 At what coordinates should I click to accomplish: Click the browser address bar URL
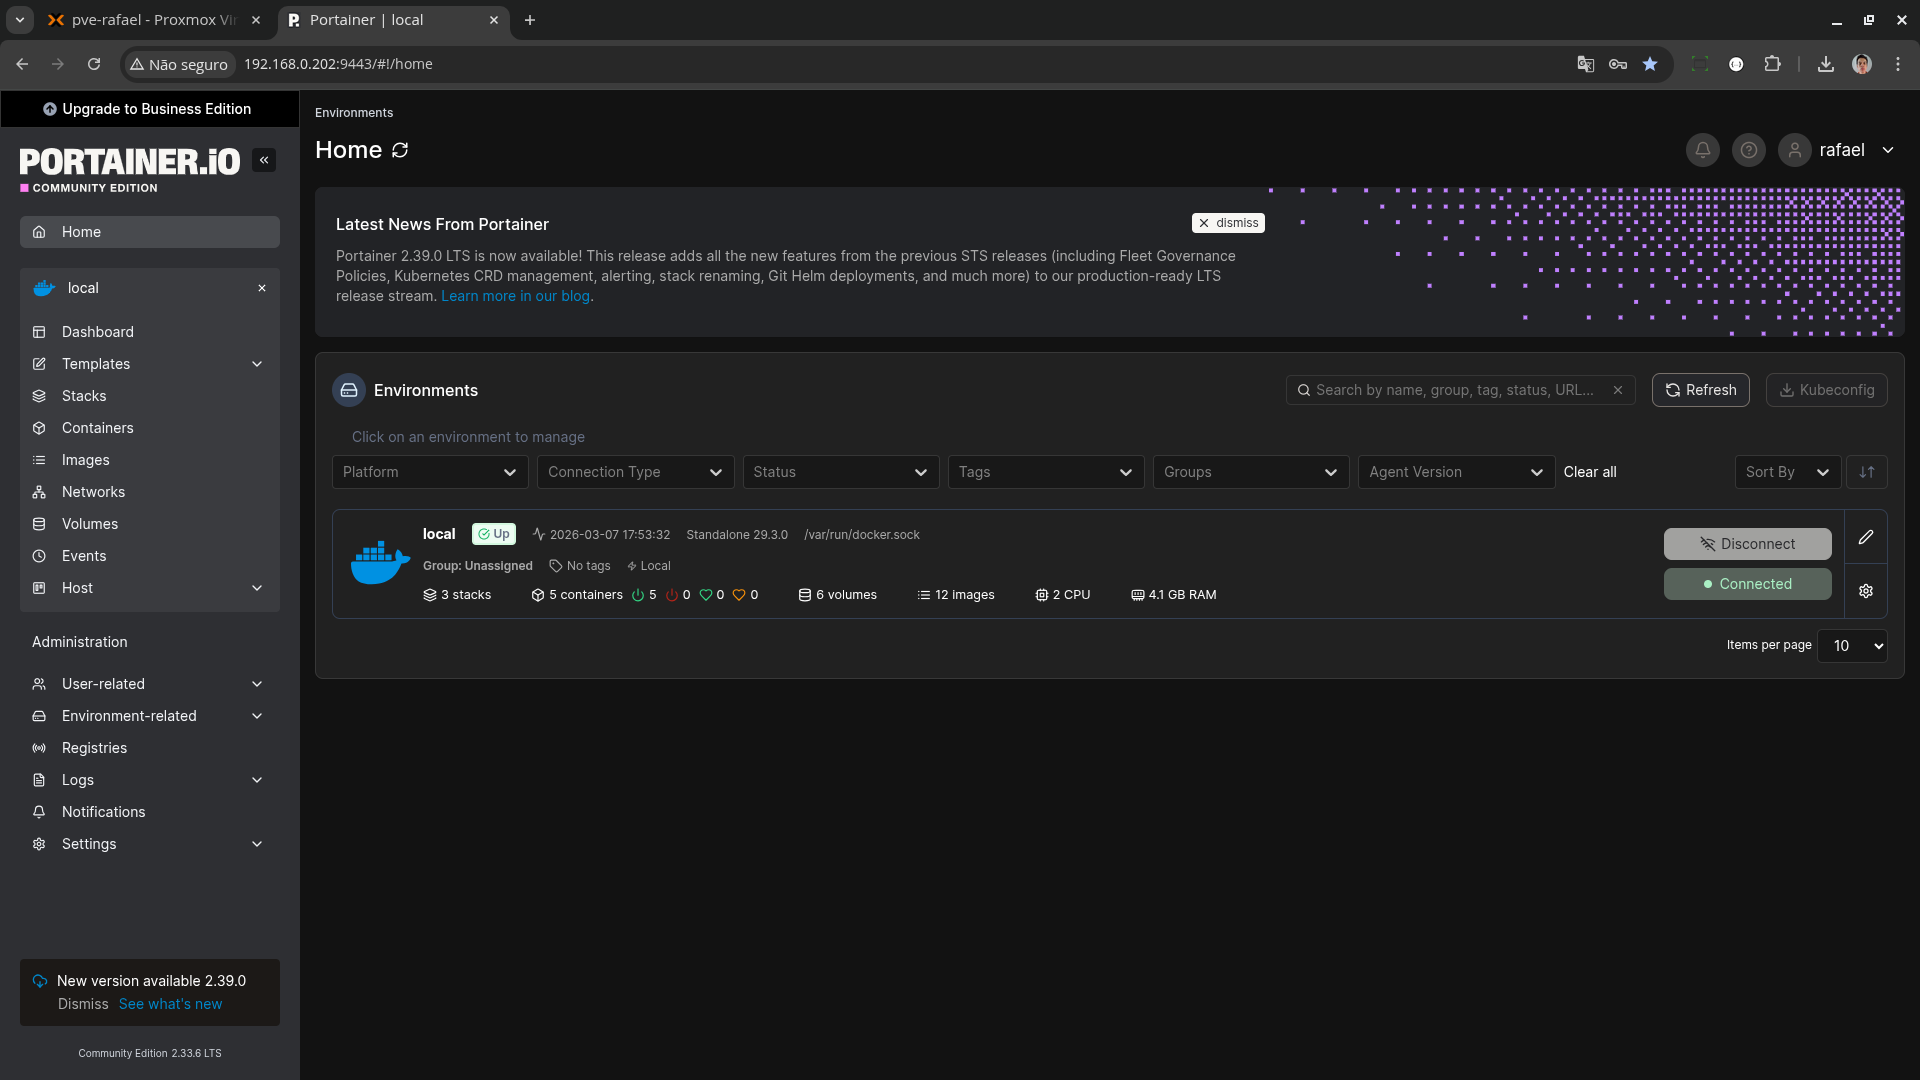[x=338, y=64]
